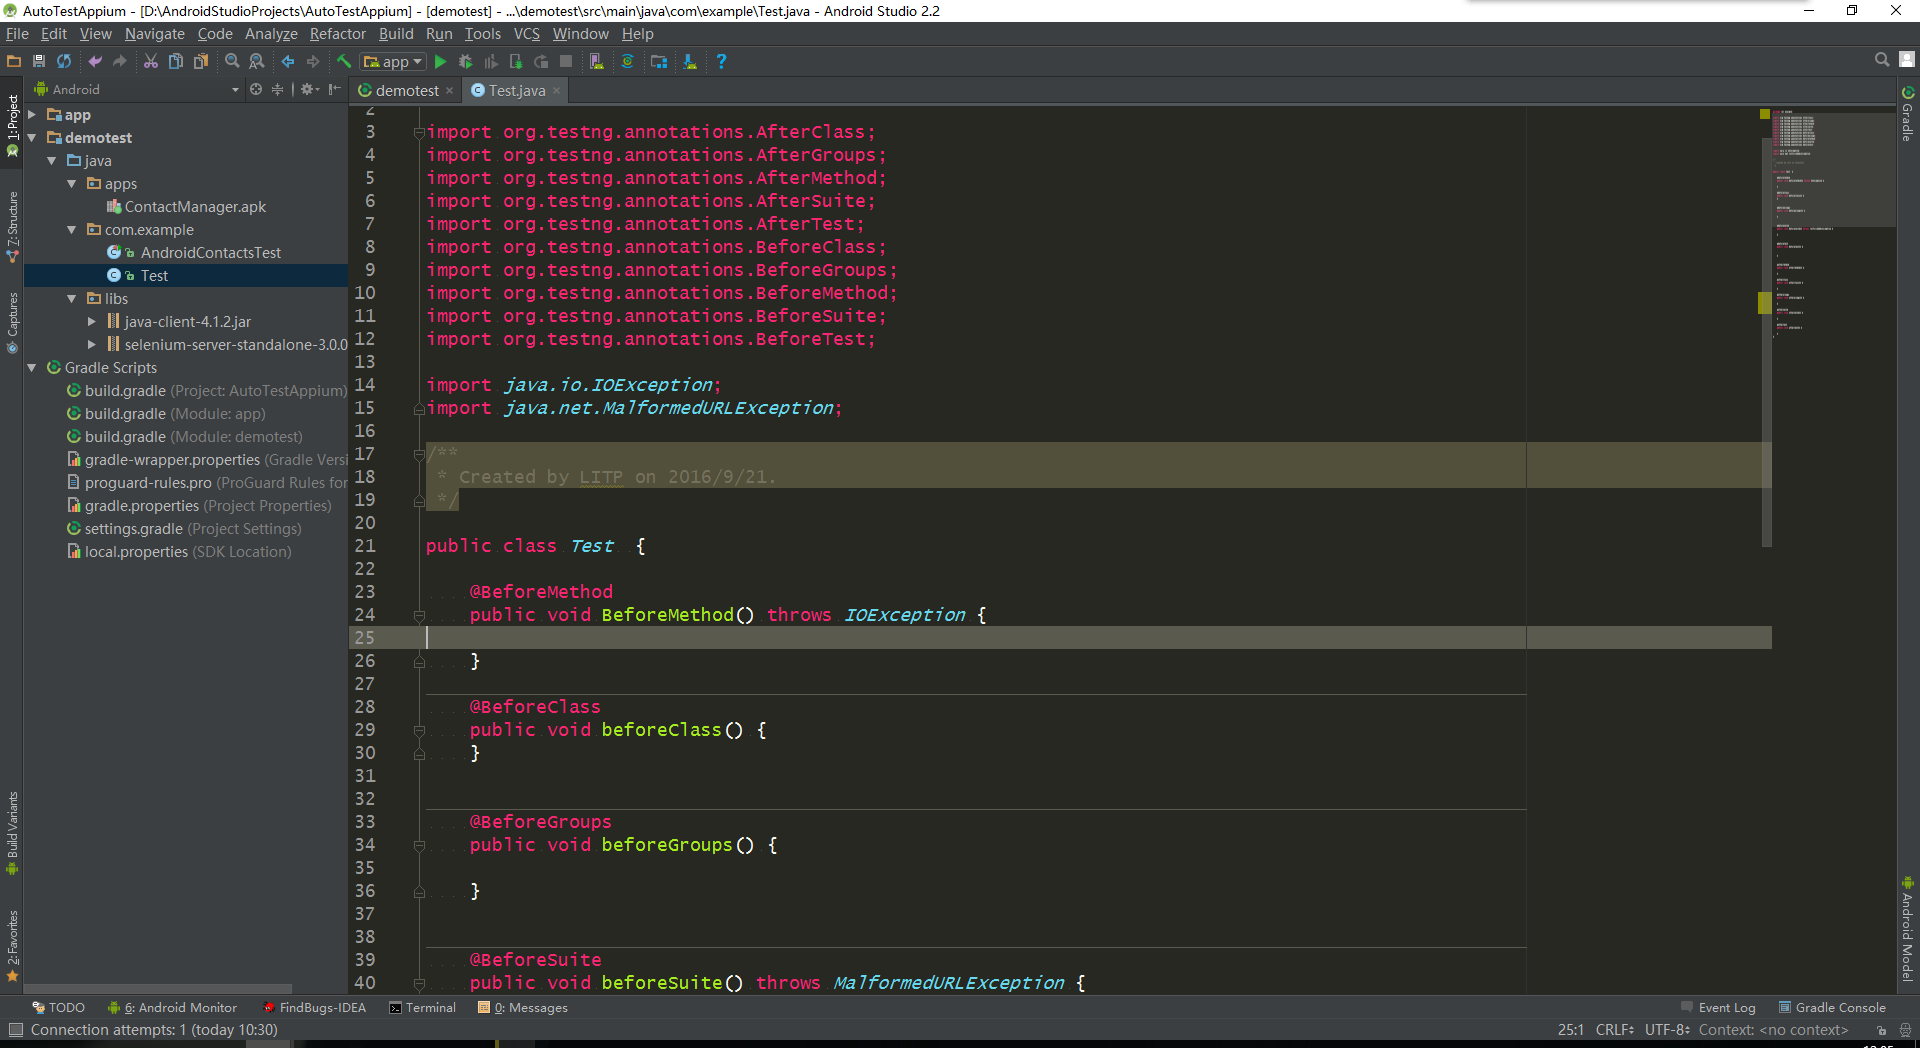Redo the last undone action
The image size is (1920, 1048).
120,61
